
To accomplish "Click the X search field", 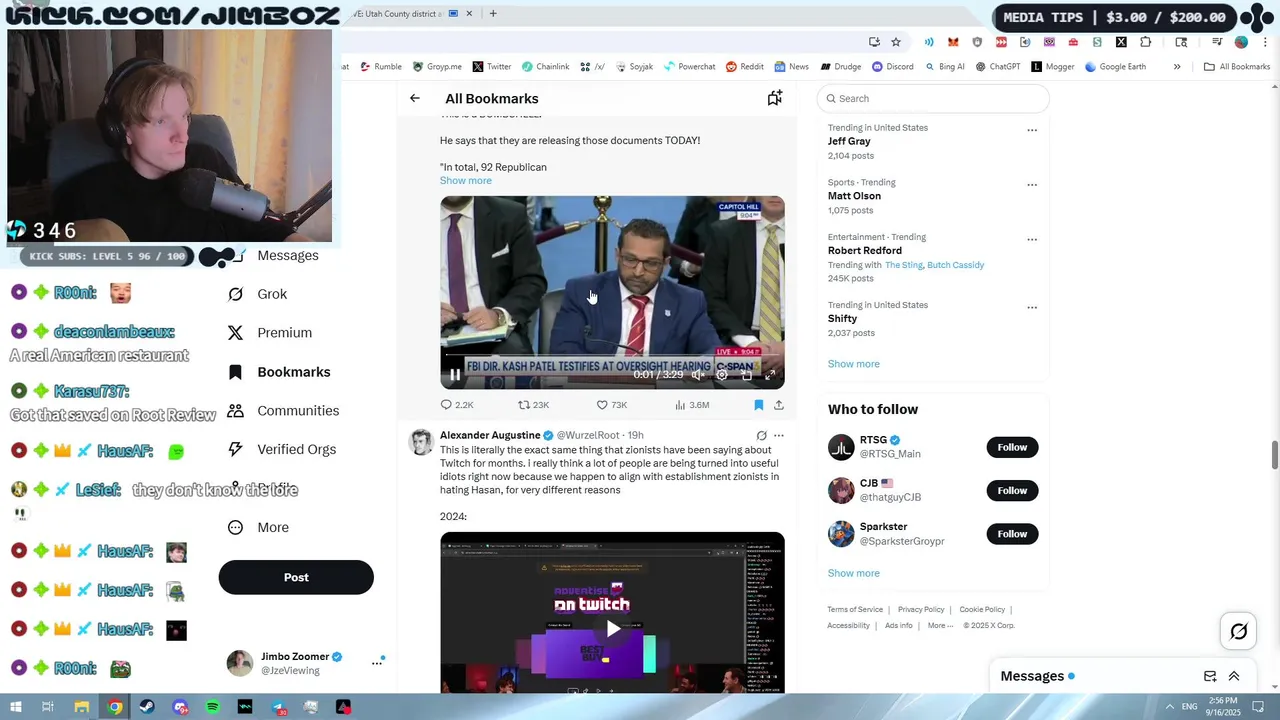I will (933, 98).
